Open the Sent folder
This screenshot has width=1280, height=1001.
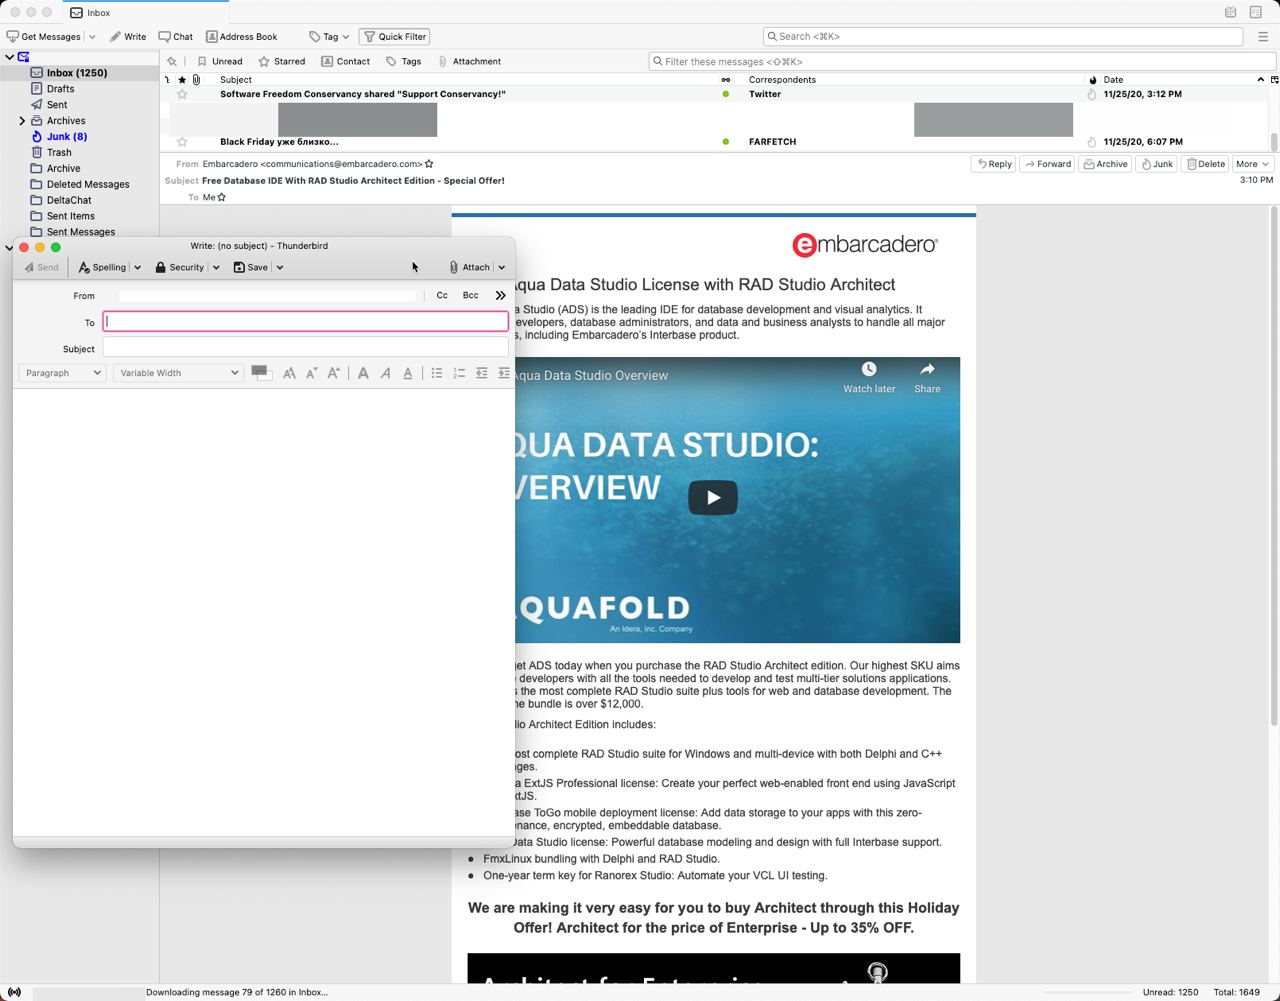point(57,105)
